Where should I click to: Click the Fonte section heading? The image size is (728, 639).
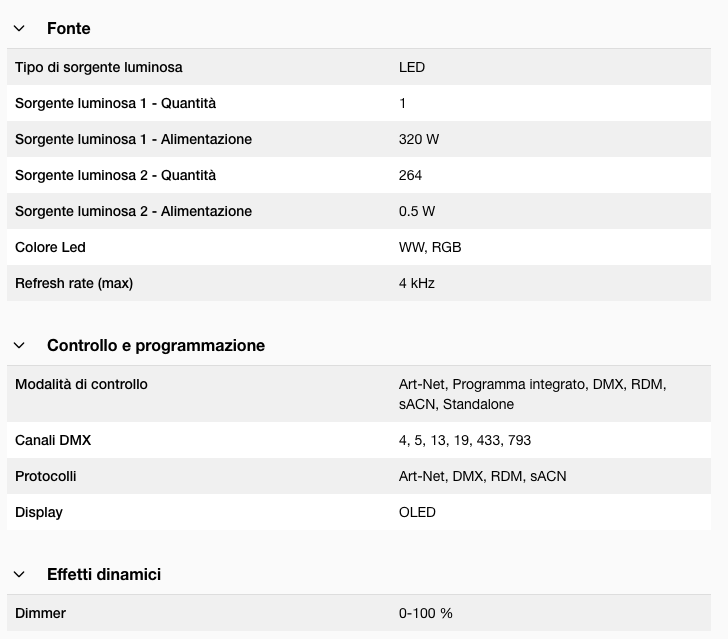(x=68, y=29)
